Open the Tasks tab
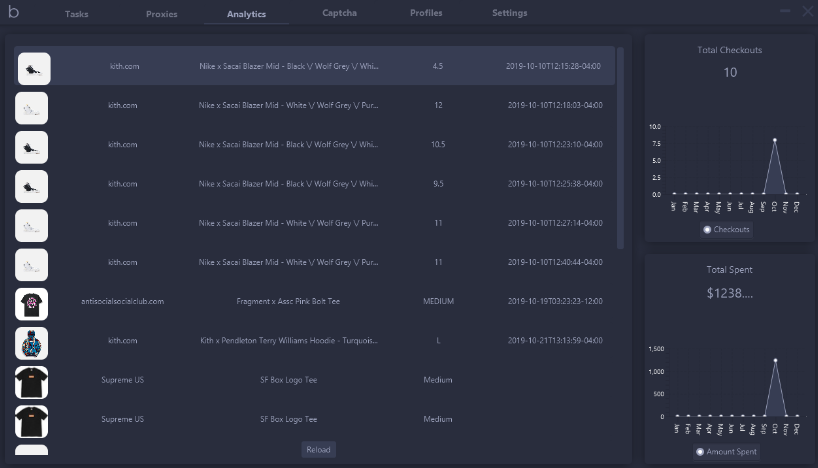The image size is (818, 468). pyautogui.click(x=77, y=14)
